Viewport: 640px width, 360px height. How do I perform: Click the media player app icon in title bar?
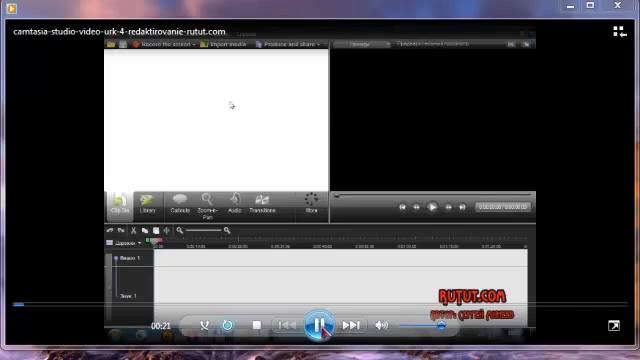11,8
